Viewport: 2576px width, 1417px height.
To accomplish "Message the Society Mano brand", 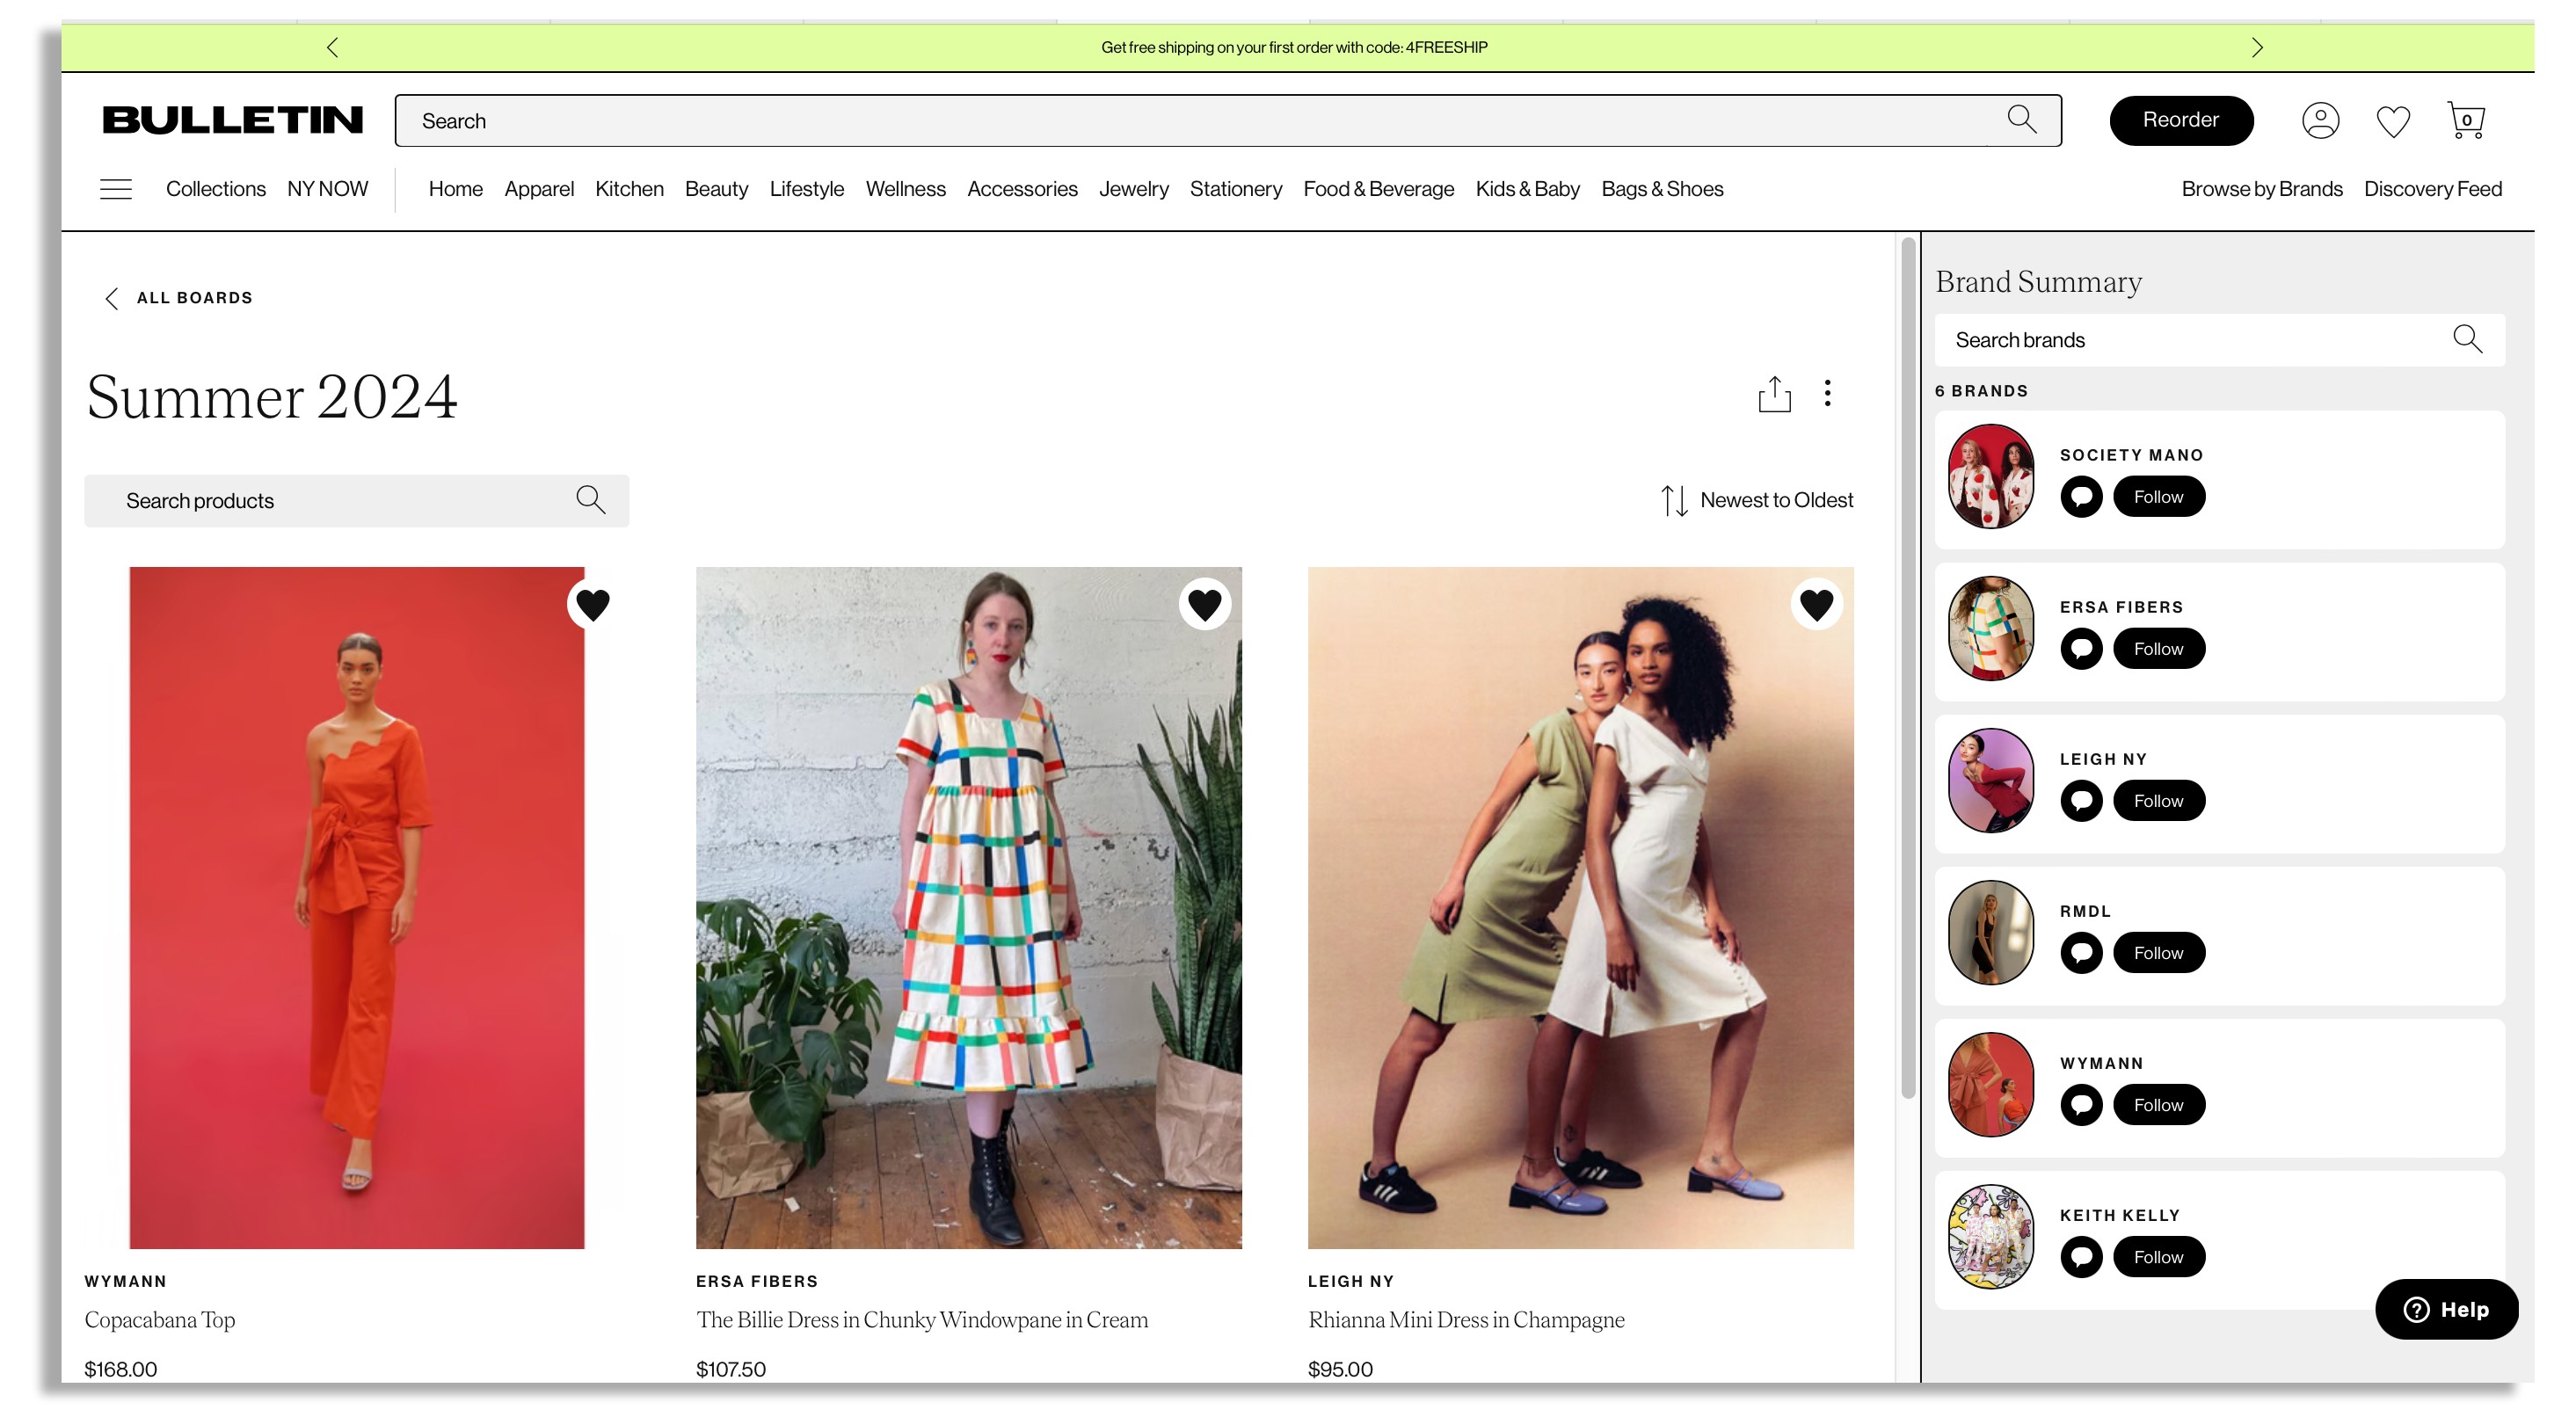I will pos(2081,497).
